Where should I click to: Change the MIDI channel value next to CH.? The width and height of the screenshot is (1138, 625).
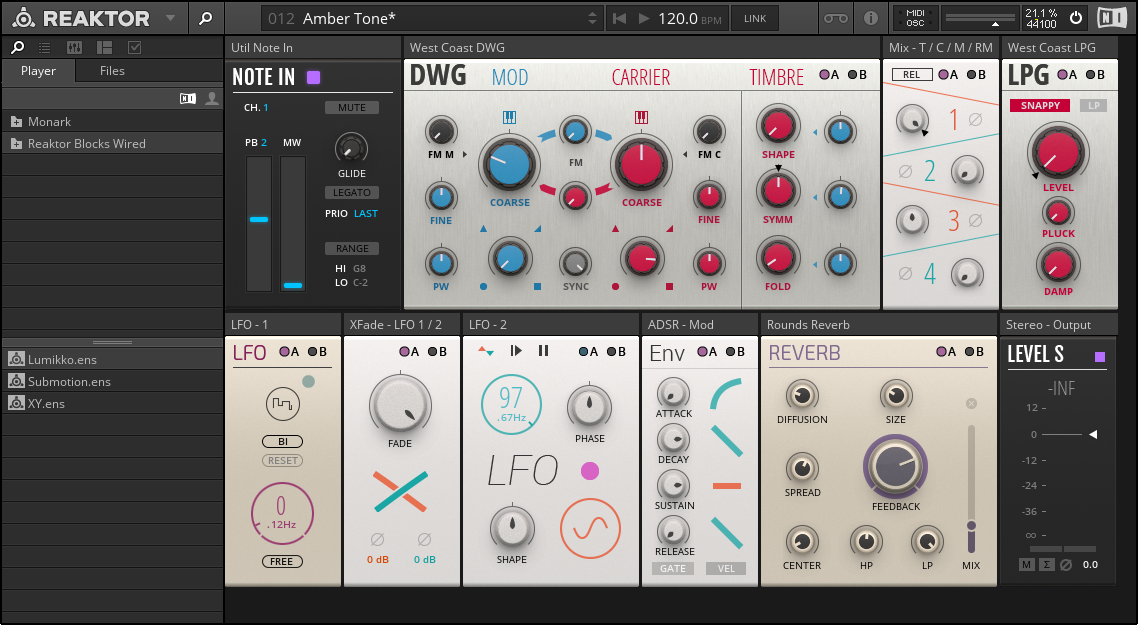266,107
